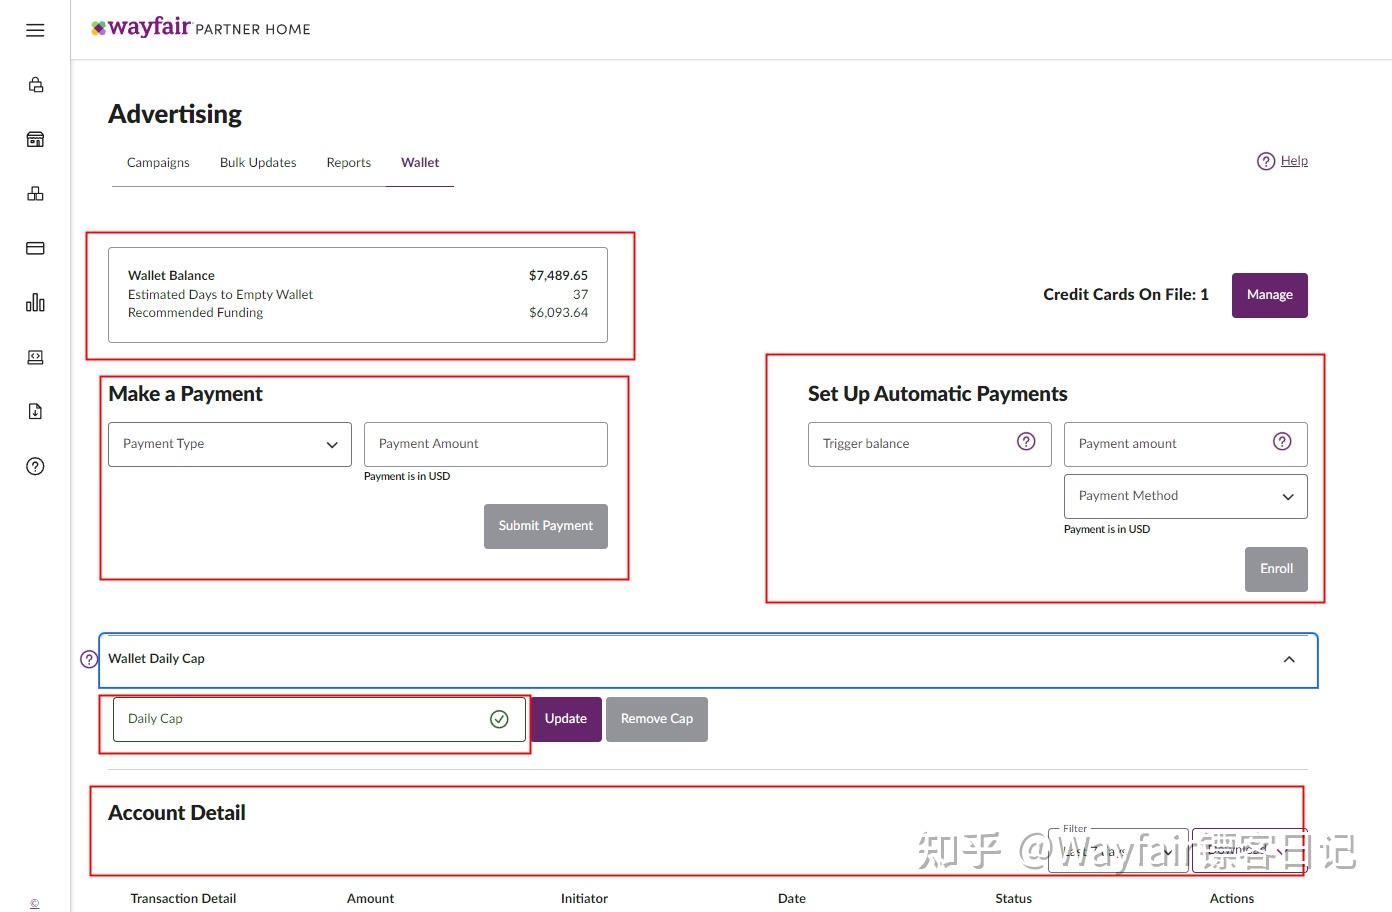This screenshot has height=912, width=1392.
Task: Collapse the Wallet Daily Cap section
Action: tap(1289, 659)
